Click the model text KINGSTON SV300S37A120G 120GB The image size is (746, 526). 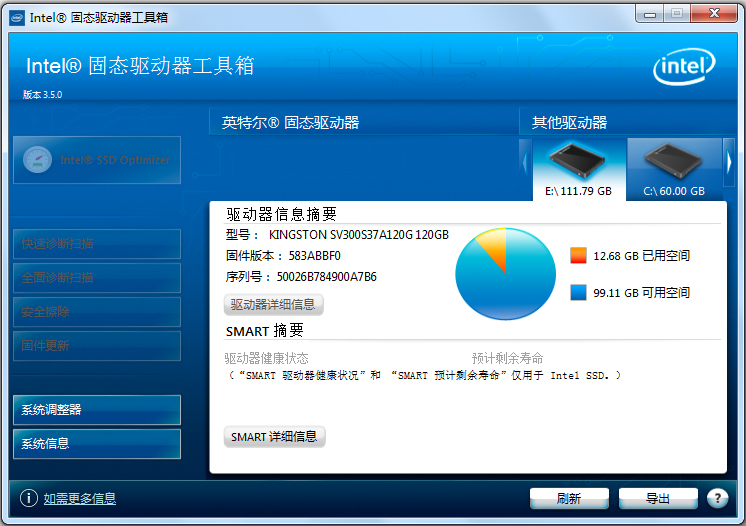[x=359, y=235]
